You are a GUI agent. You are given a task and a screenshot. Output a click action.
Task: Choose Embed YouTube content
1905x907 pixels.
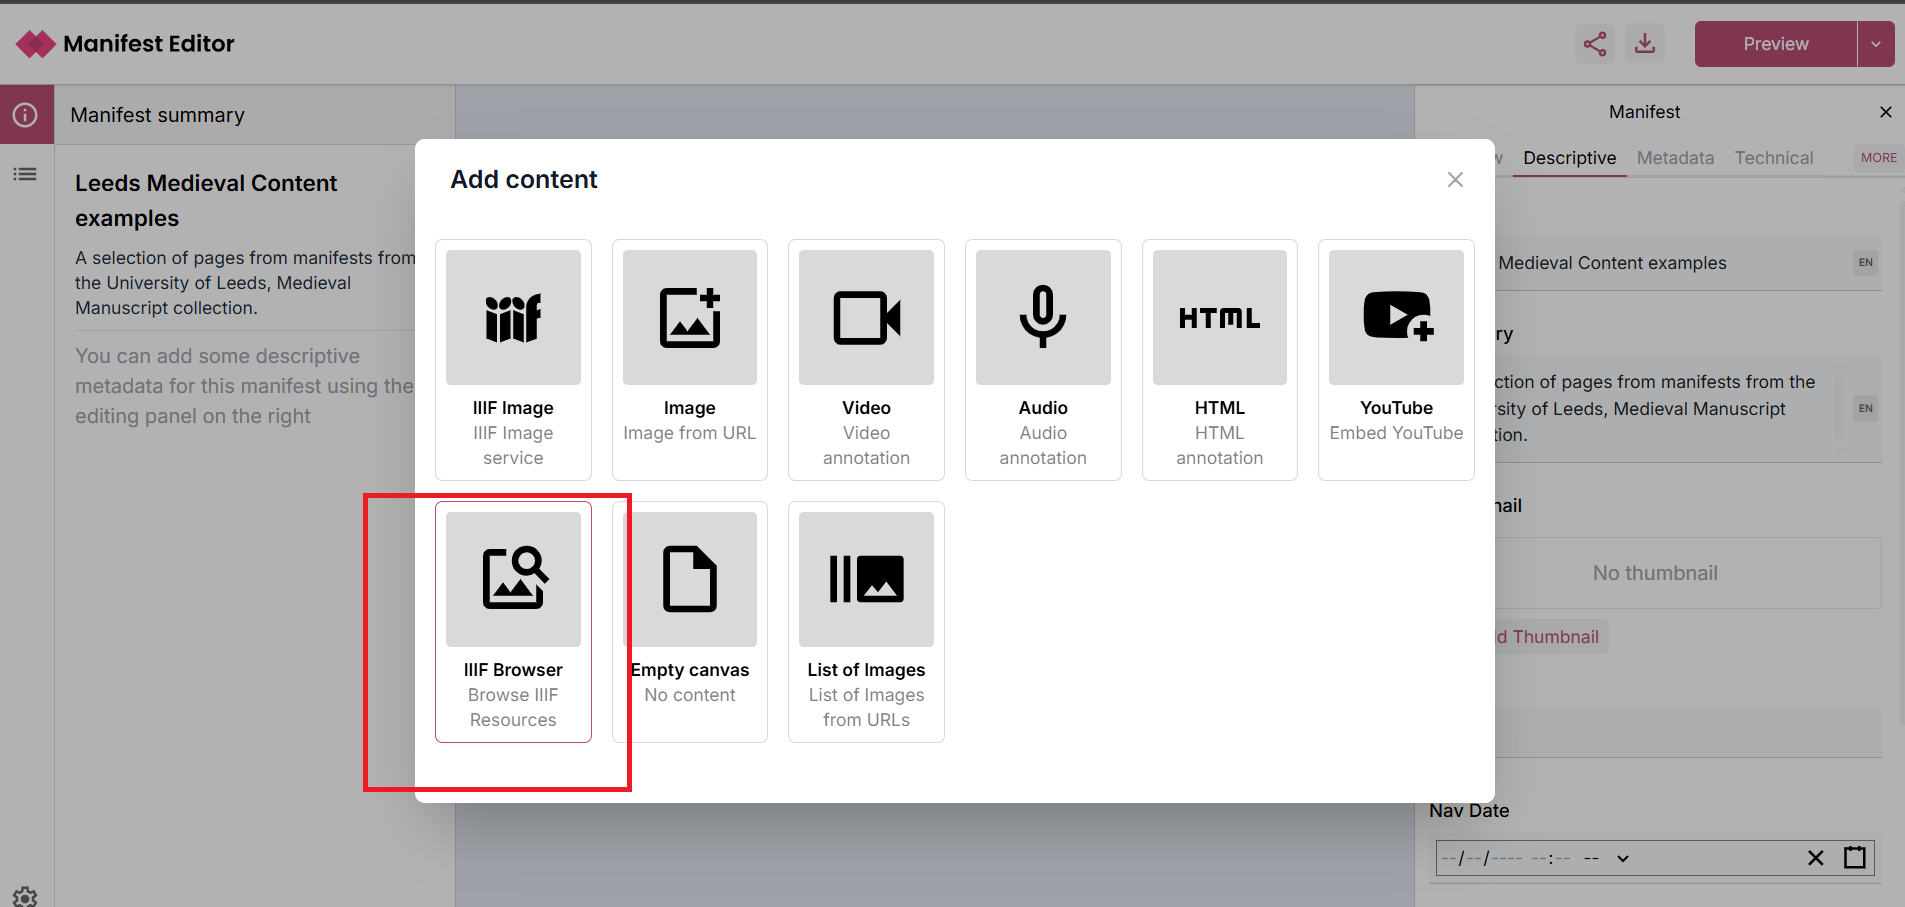1396,359
